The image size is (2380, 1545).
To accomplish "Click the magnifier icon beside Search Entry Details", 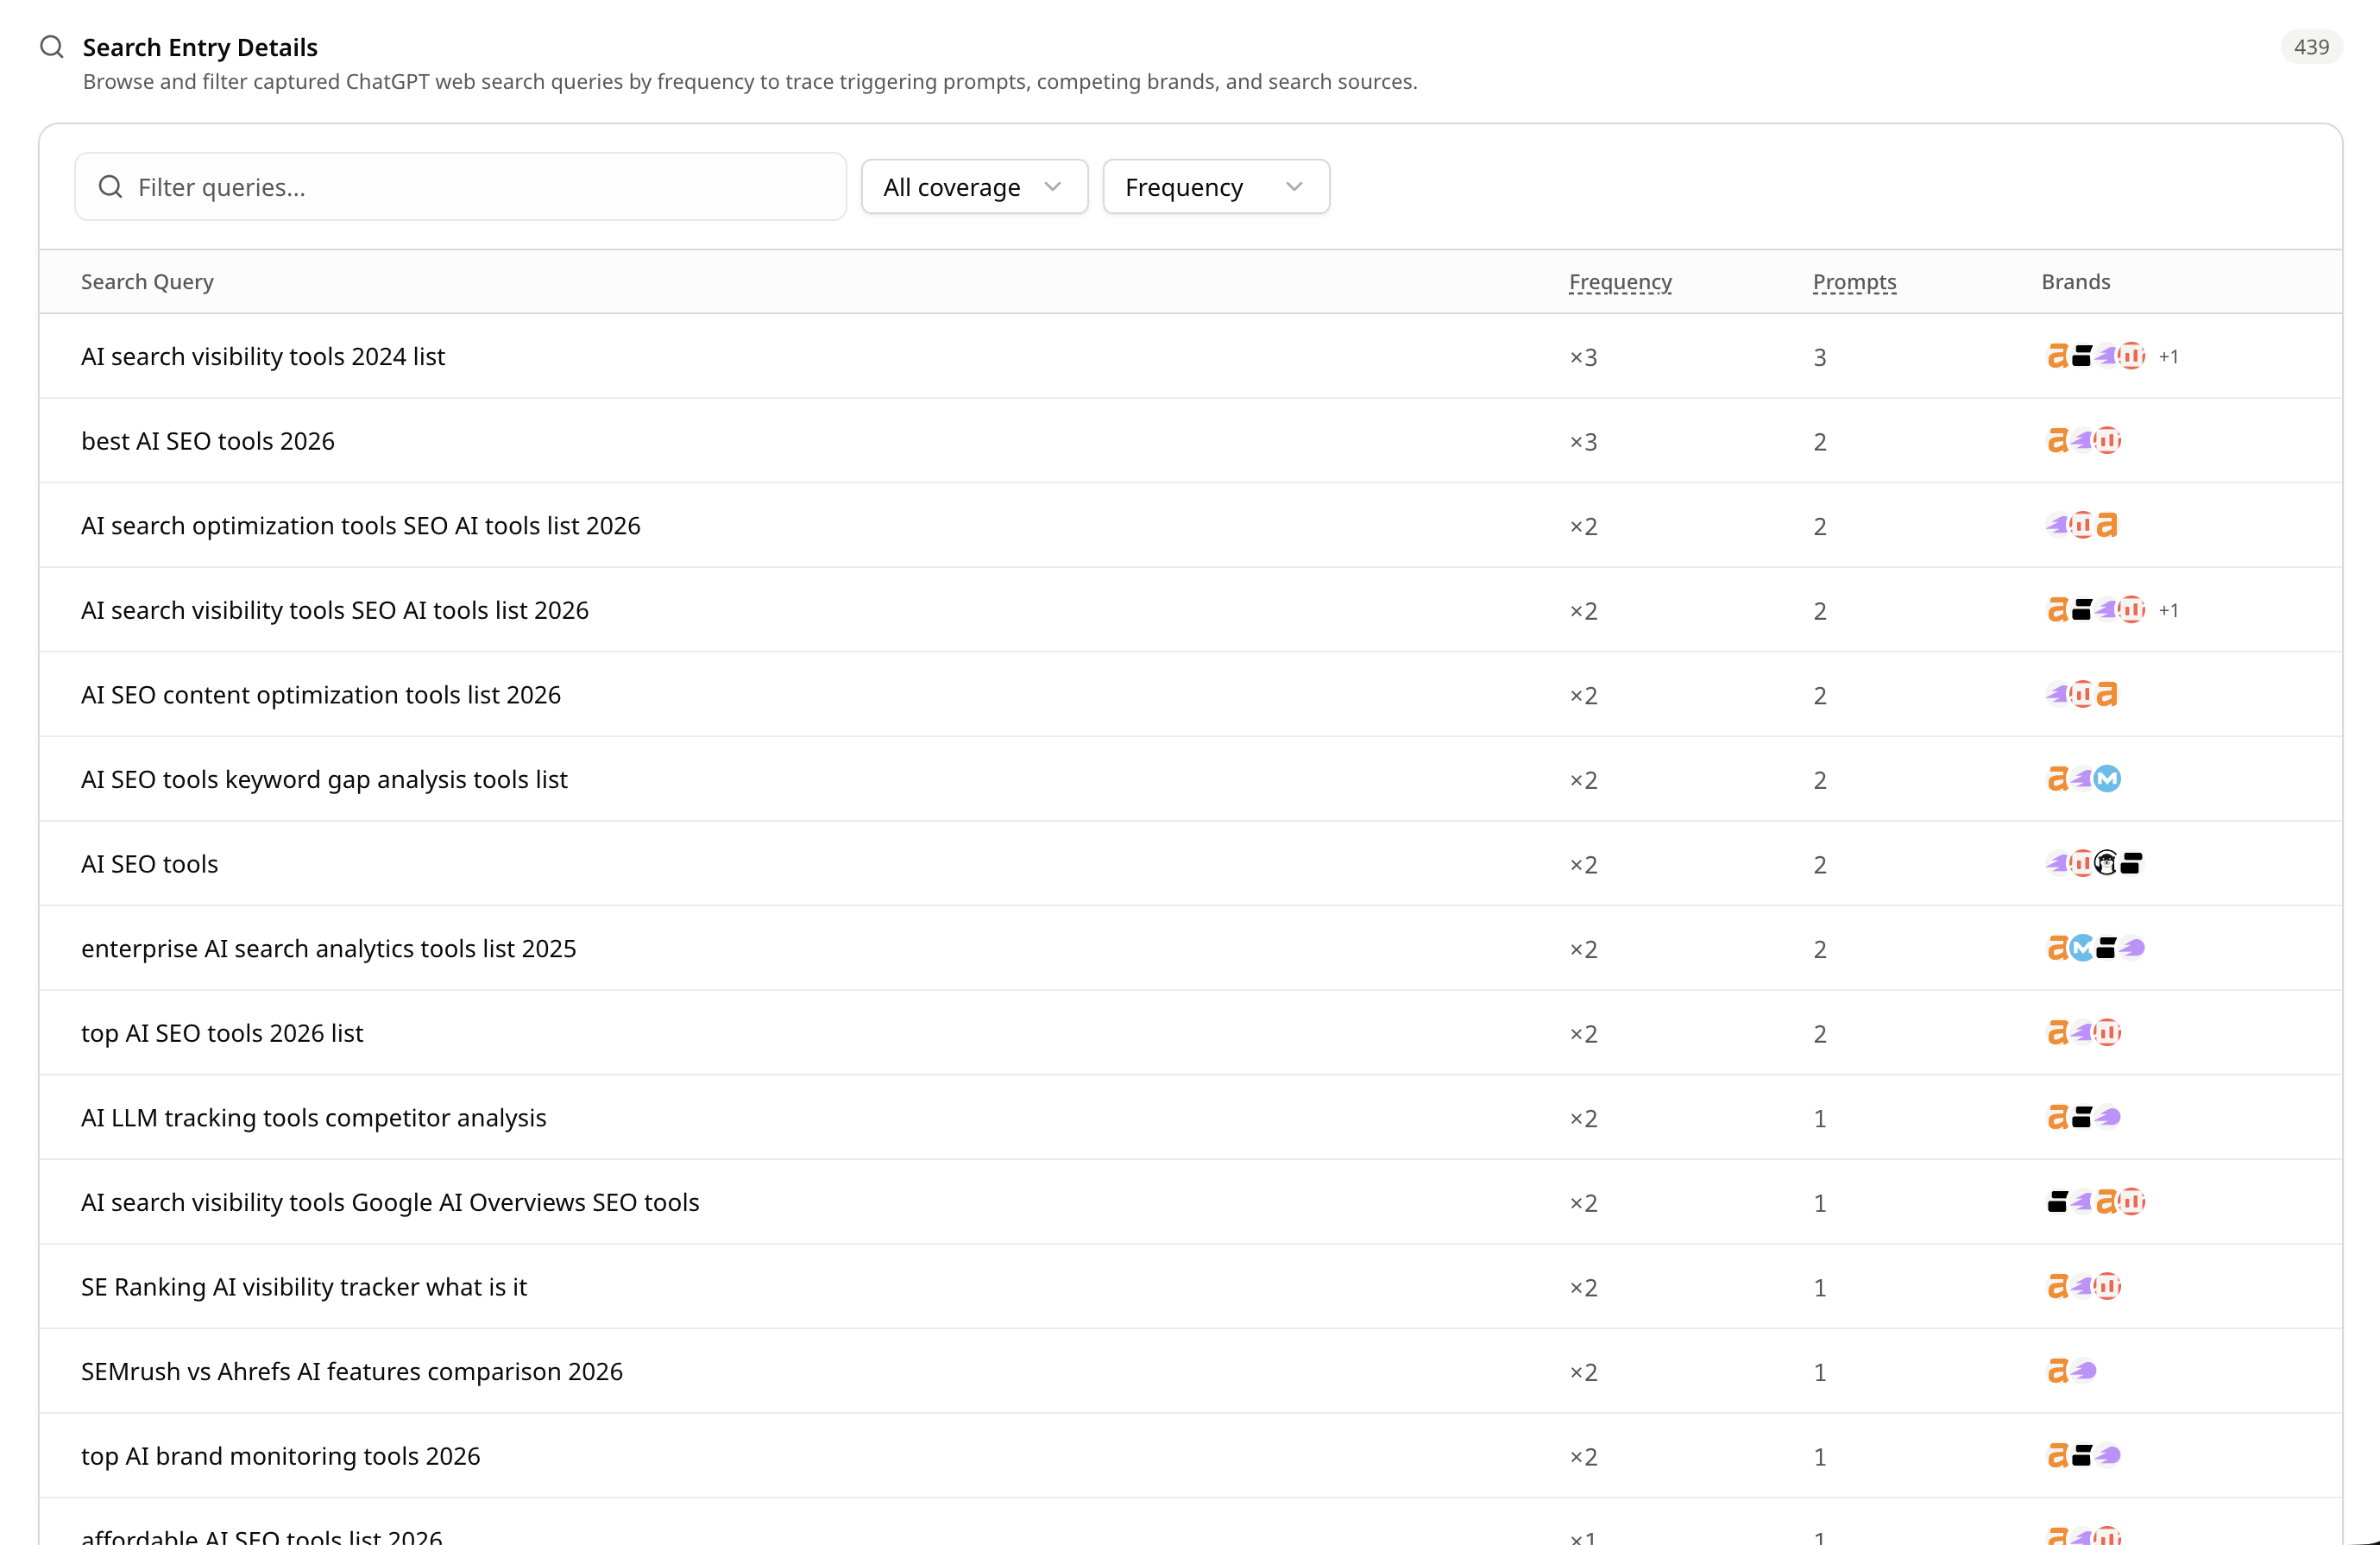I will coord(52,47).
